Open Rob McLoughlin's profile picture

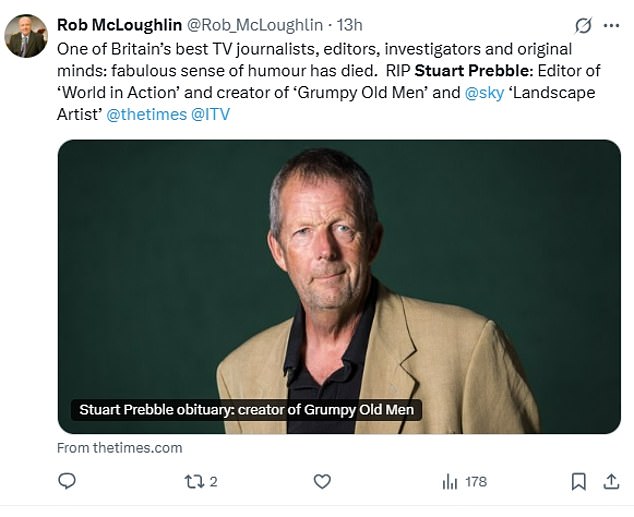26,36
